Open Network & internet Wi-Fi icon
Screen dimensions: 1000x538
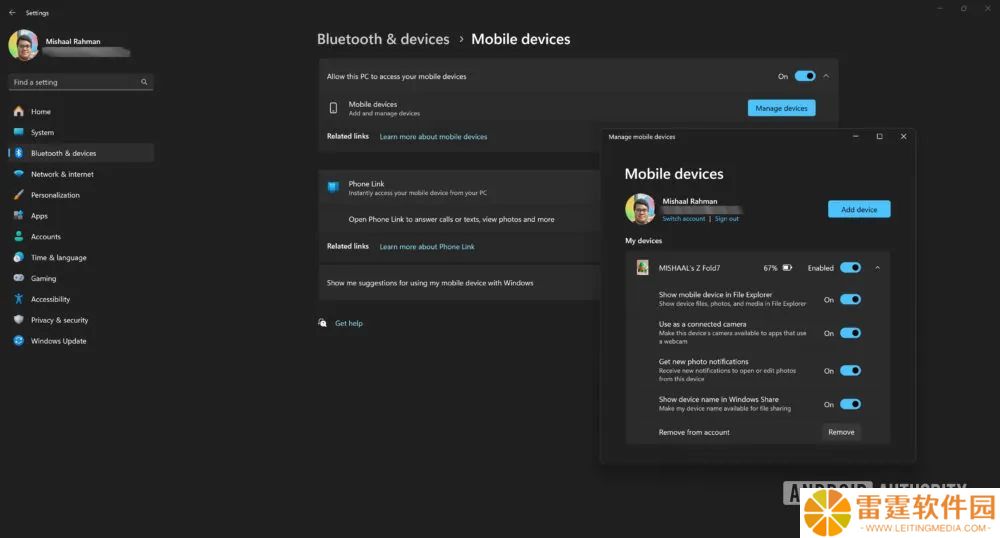[18, 173]
